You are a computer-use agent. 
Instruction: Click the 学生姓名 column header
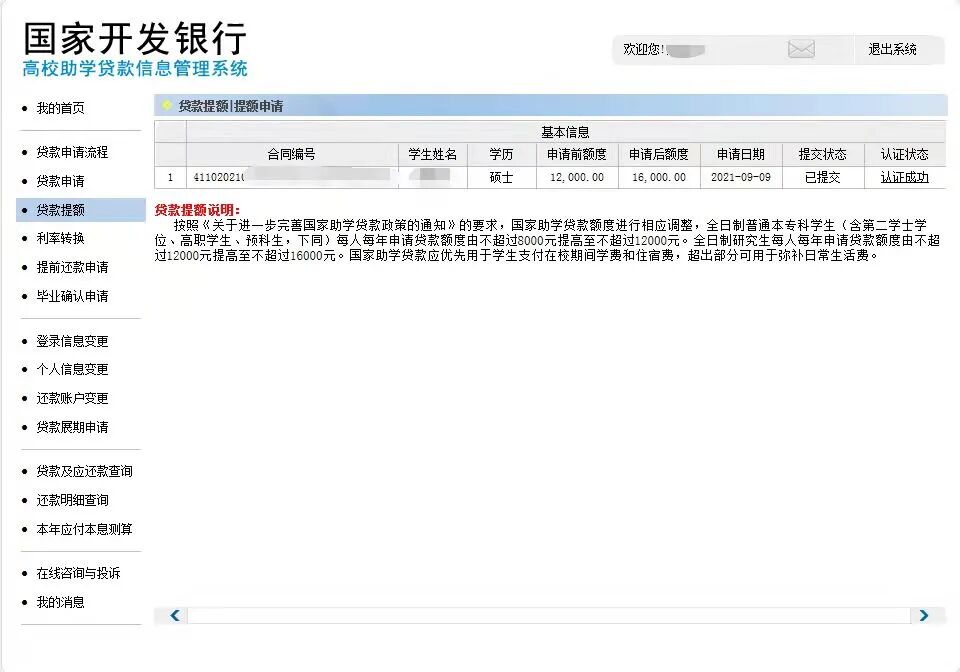pos(432,154)
